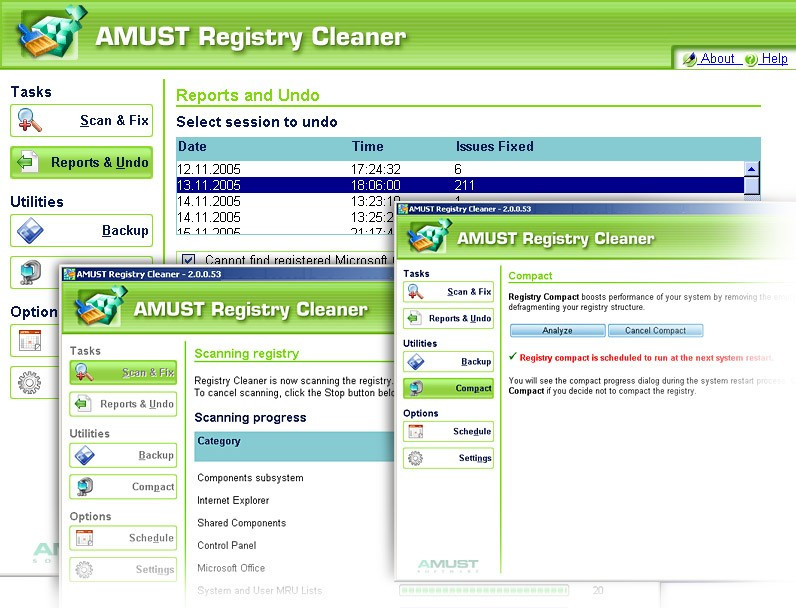Select Reports & Undo in back window
796x608 pixels.
coord(81,162)
